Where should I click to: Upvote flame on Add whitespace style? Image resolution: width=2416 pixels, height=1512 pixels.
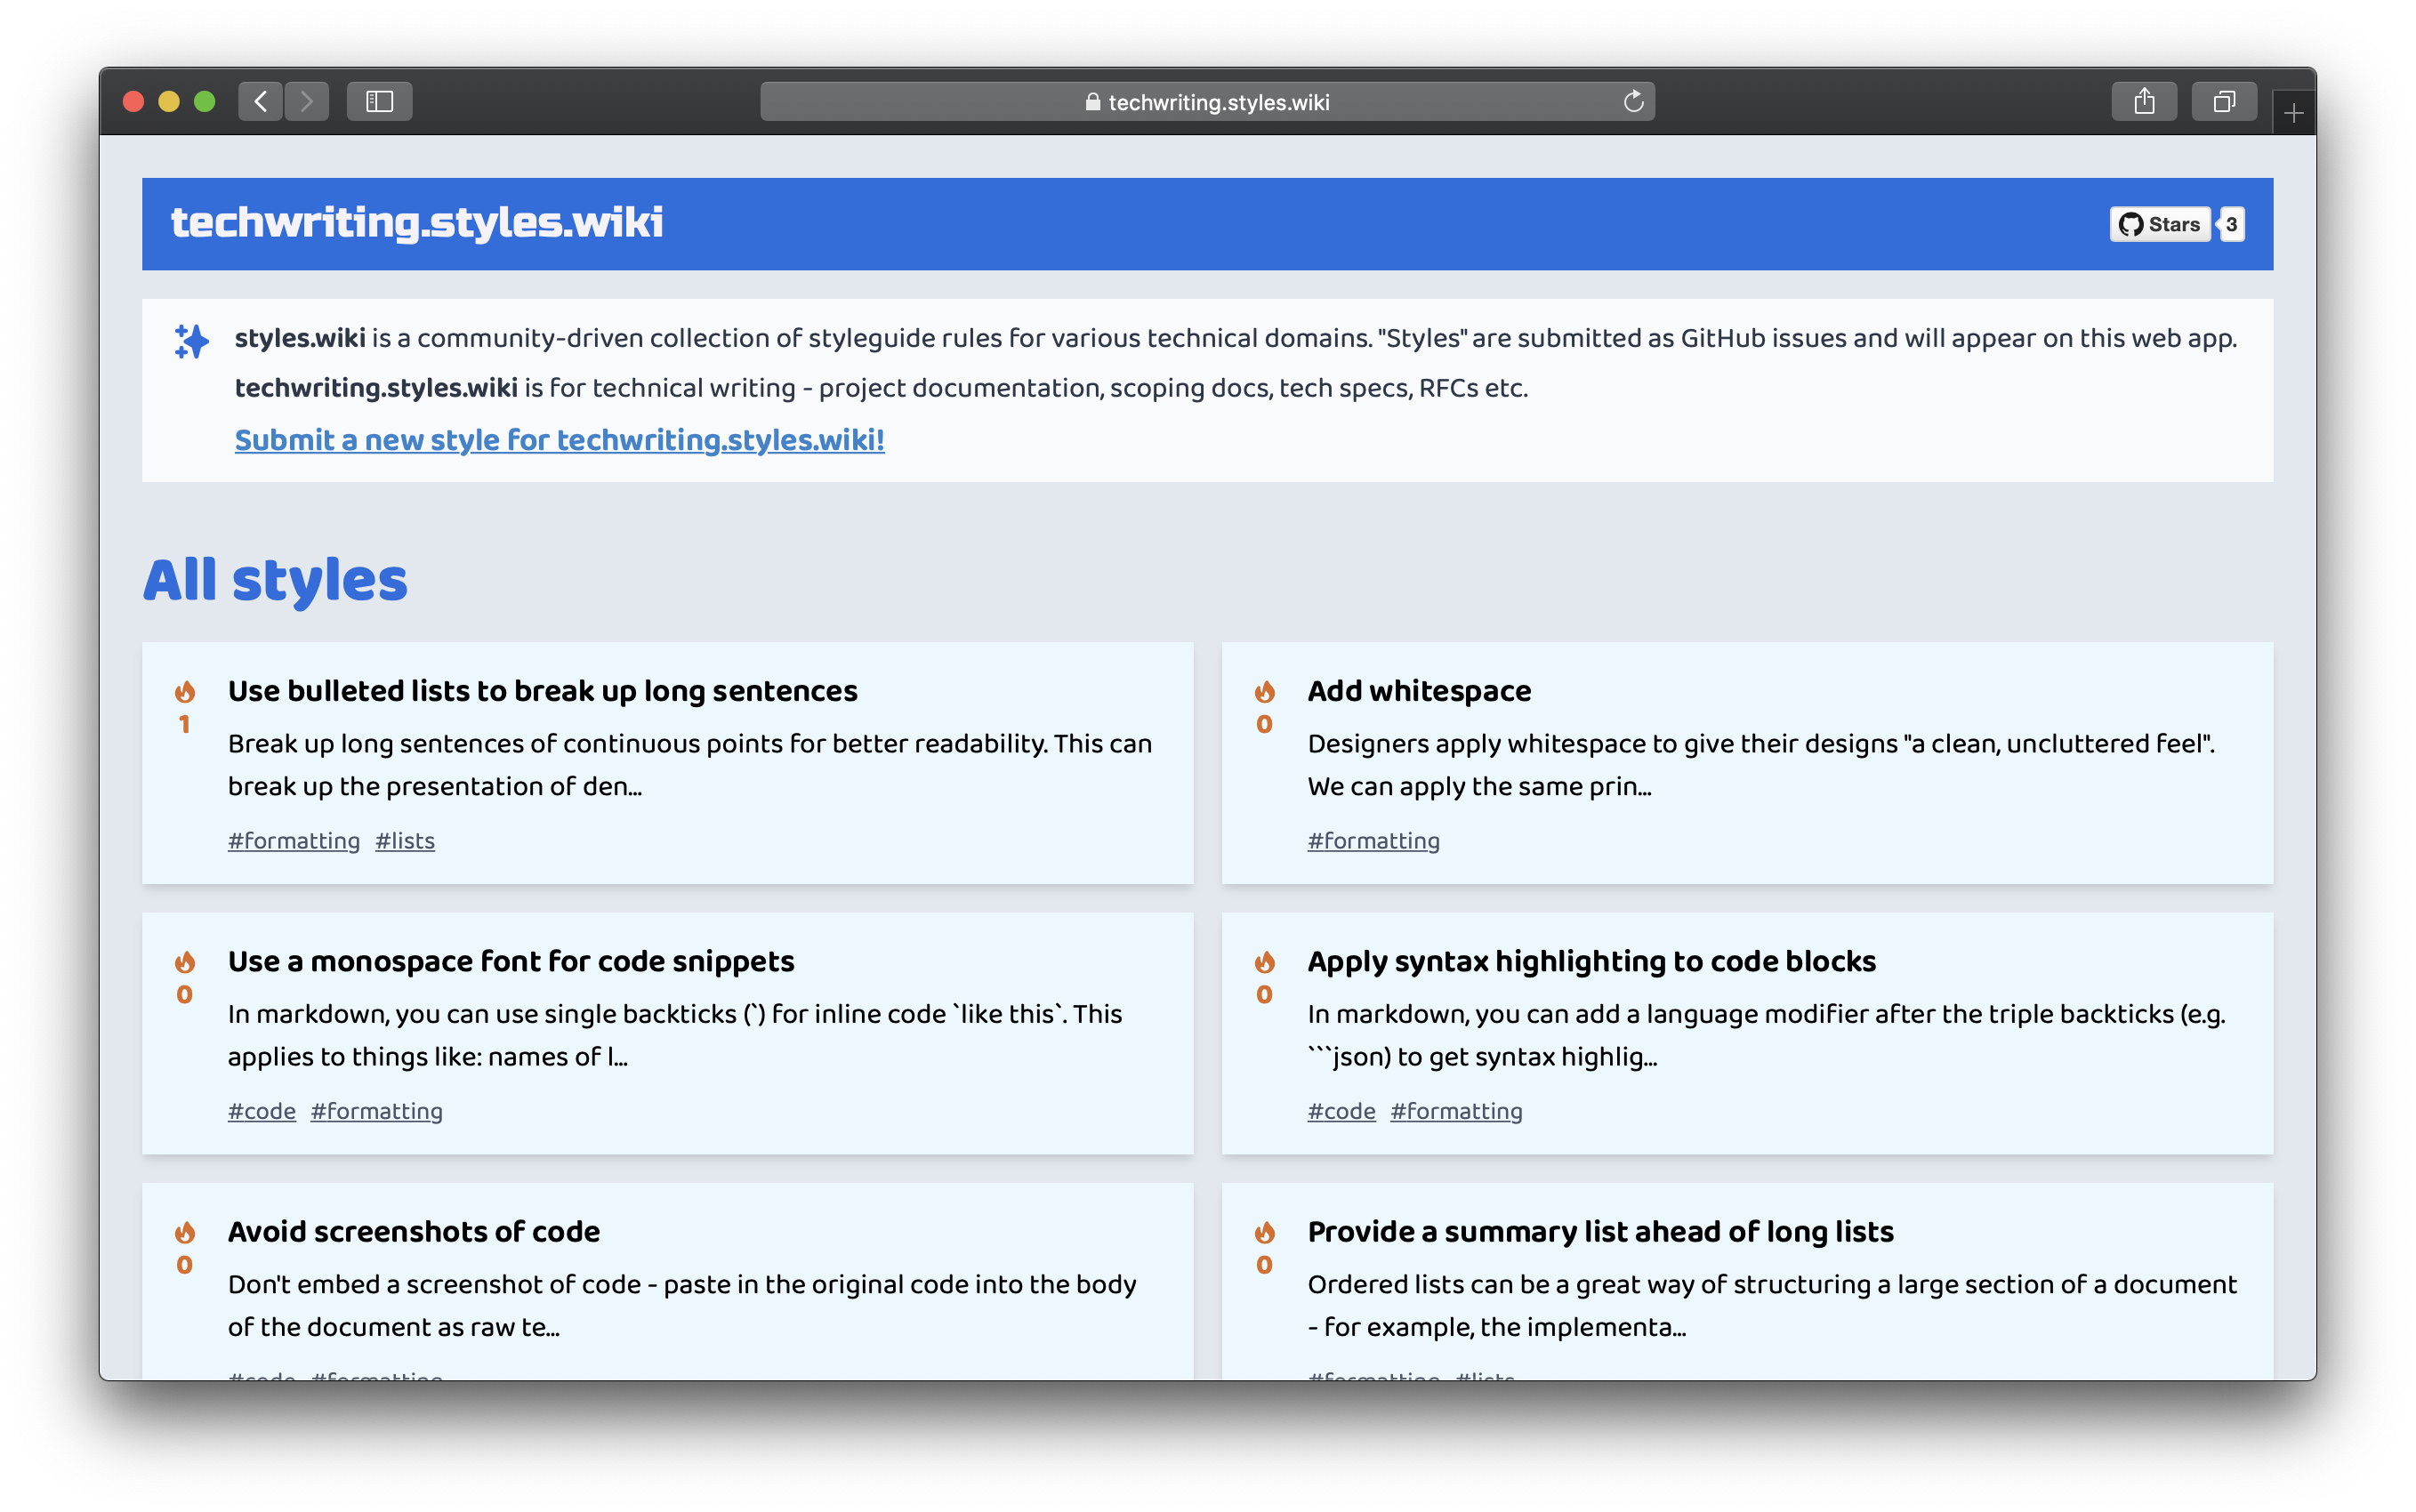[1264, 692]
